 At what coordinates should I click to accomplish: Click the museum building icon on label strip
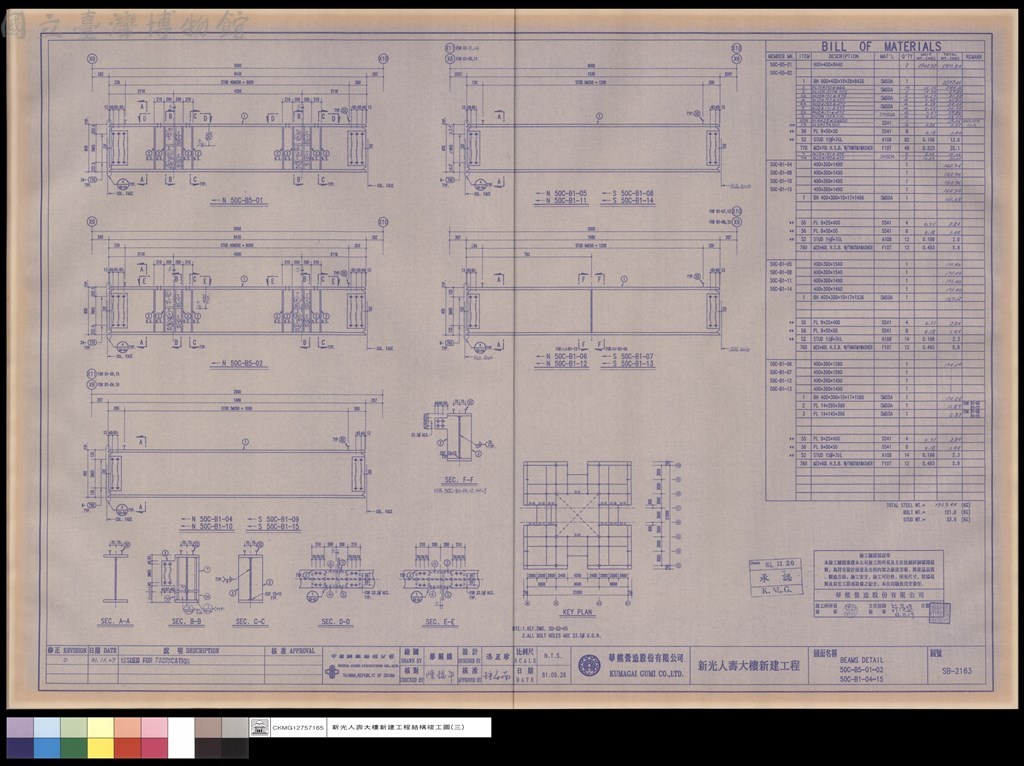259,727
